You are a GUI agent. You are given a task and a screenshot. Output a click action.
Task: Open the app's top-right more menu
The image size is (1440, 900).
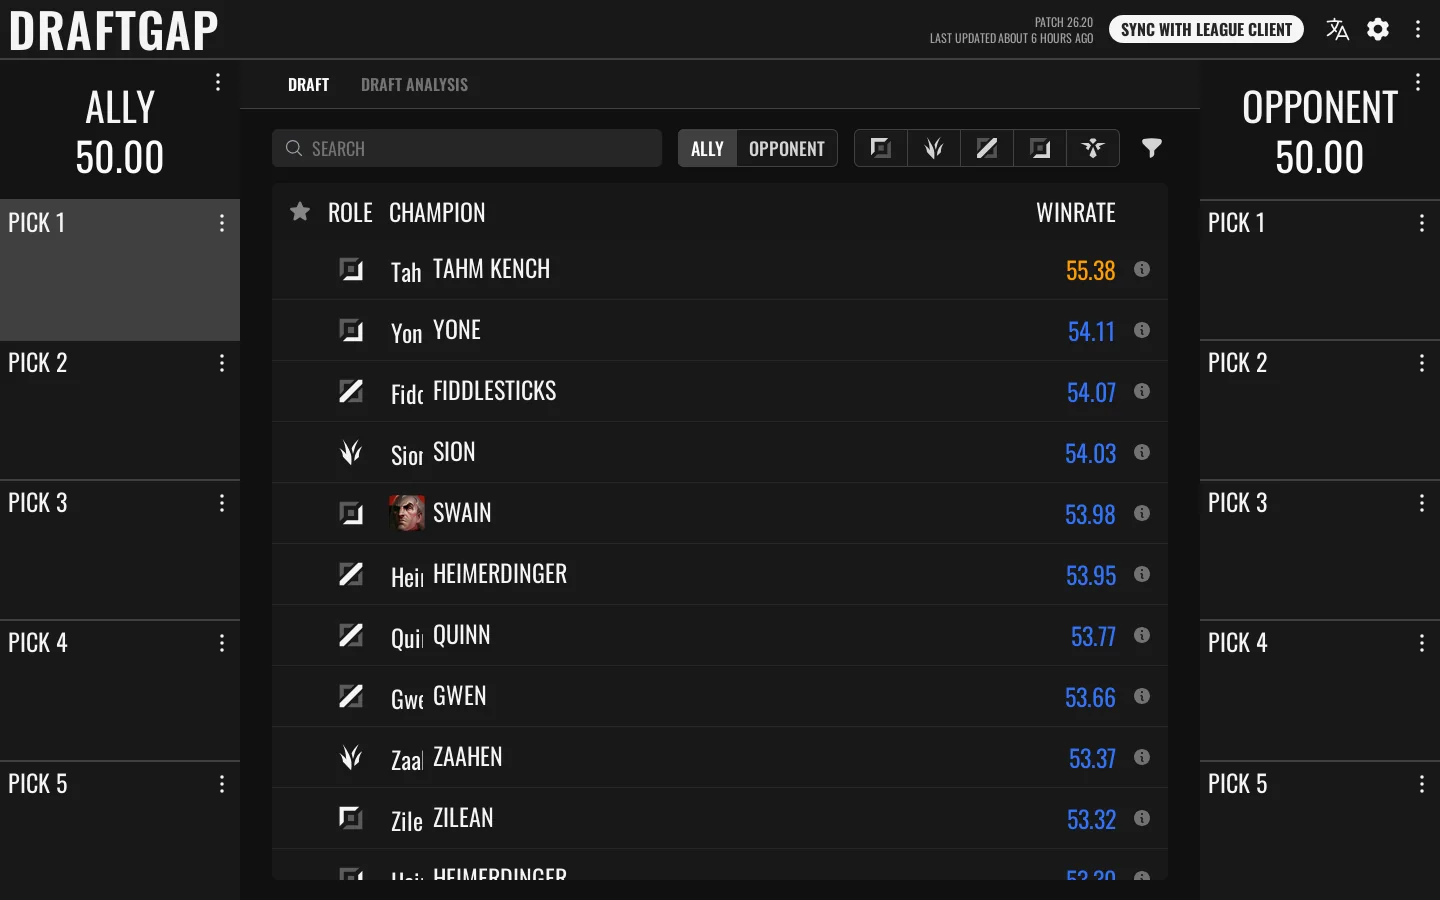pos(1418,30)
